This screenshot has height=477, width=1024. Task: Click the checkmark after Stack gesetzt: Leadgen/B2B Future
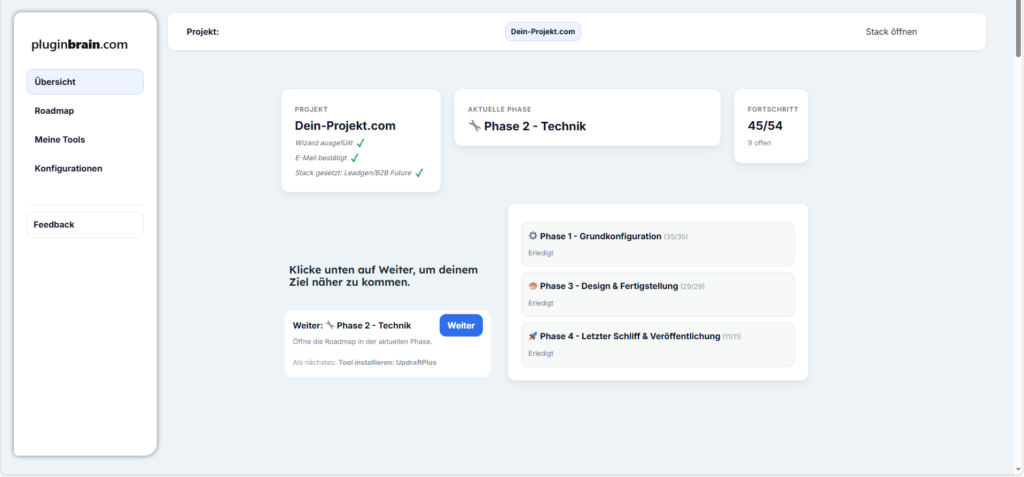[x=419, y=172]
